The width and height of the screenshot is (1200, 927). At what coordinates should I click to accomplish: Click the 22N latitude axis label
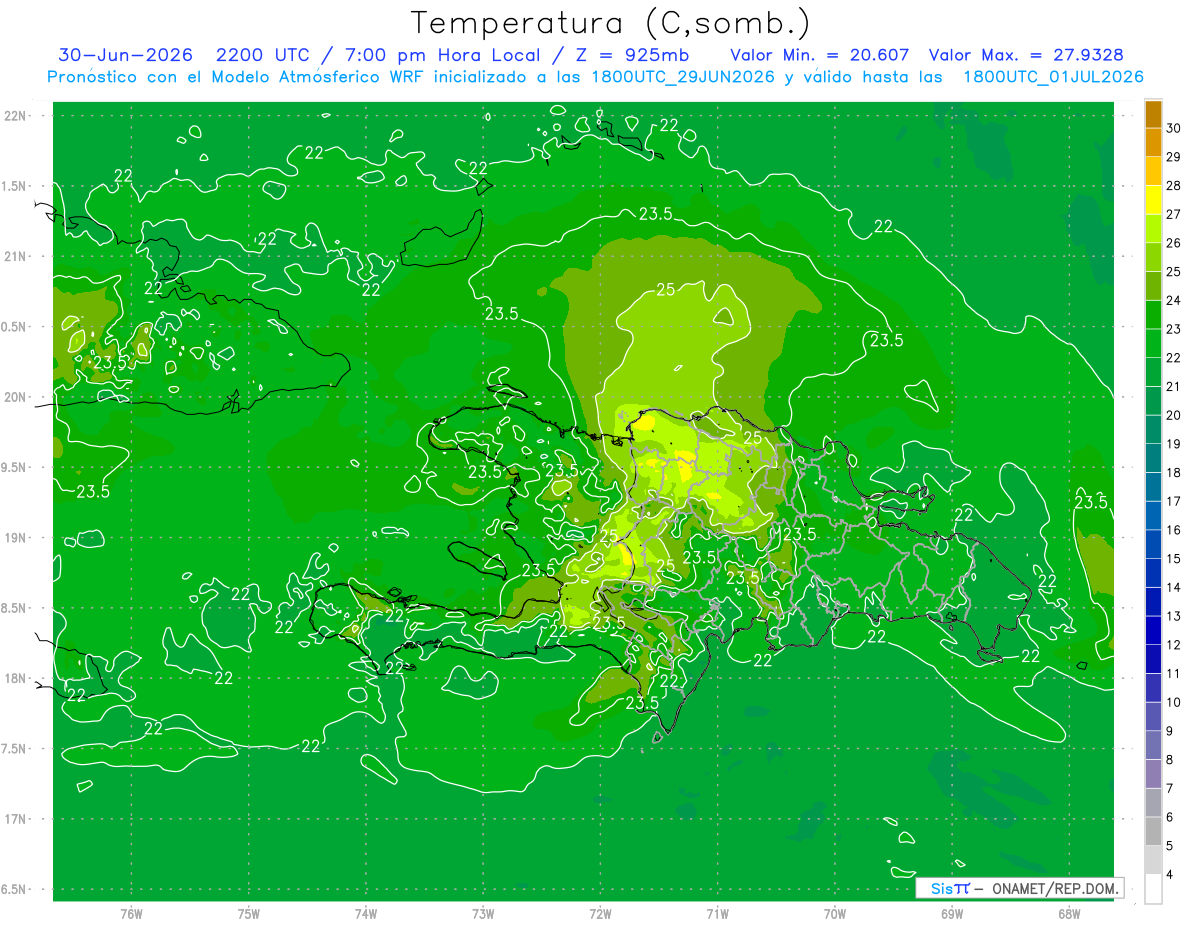coord(16,115)
